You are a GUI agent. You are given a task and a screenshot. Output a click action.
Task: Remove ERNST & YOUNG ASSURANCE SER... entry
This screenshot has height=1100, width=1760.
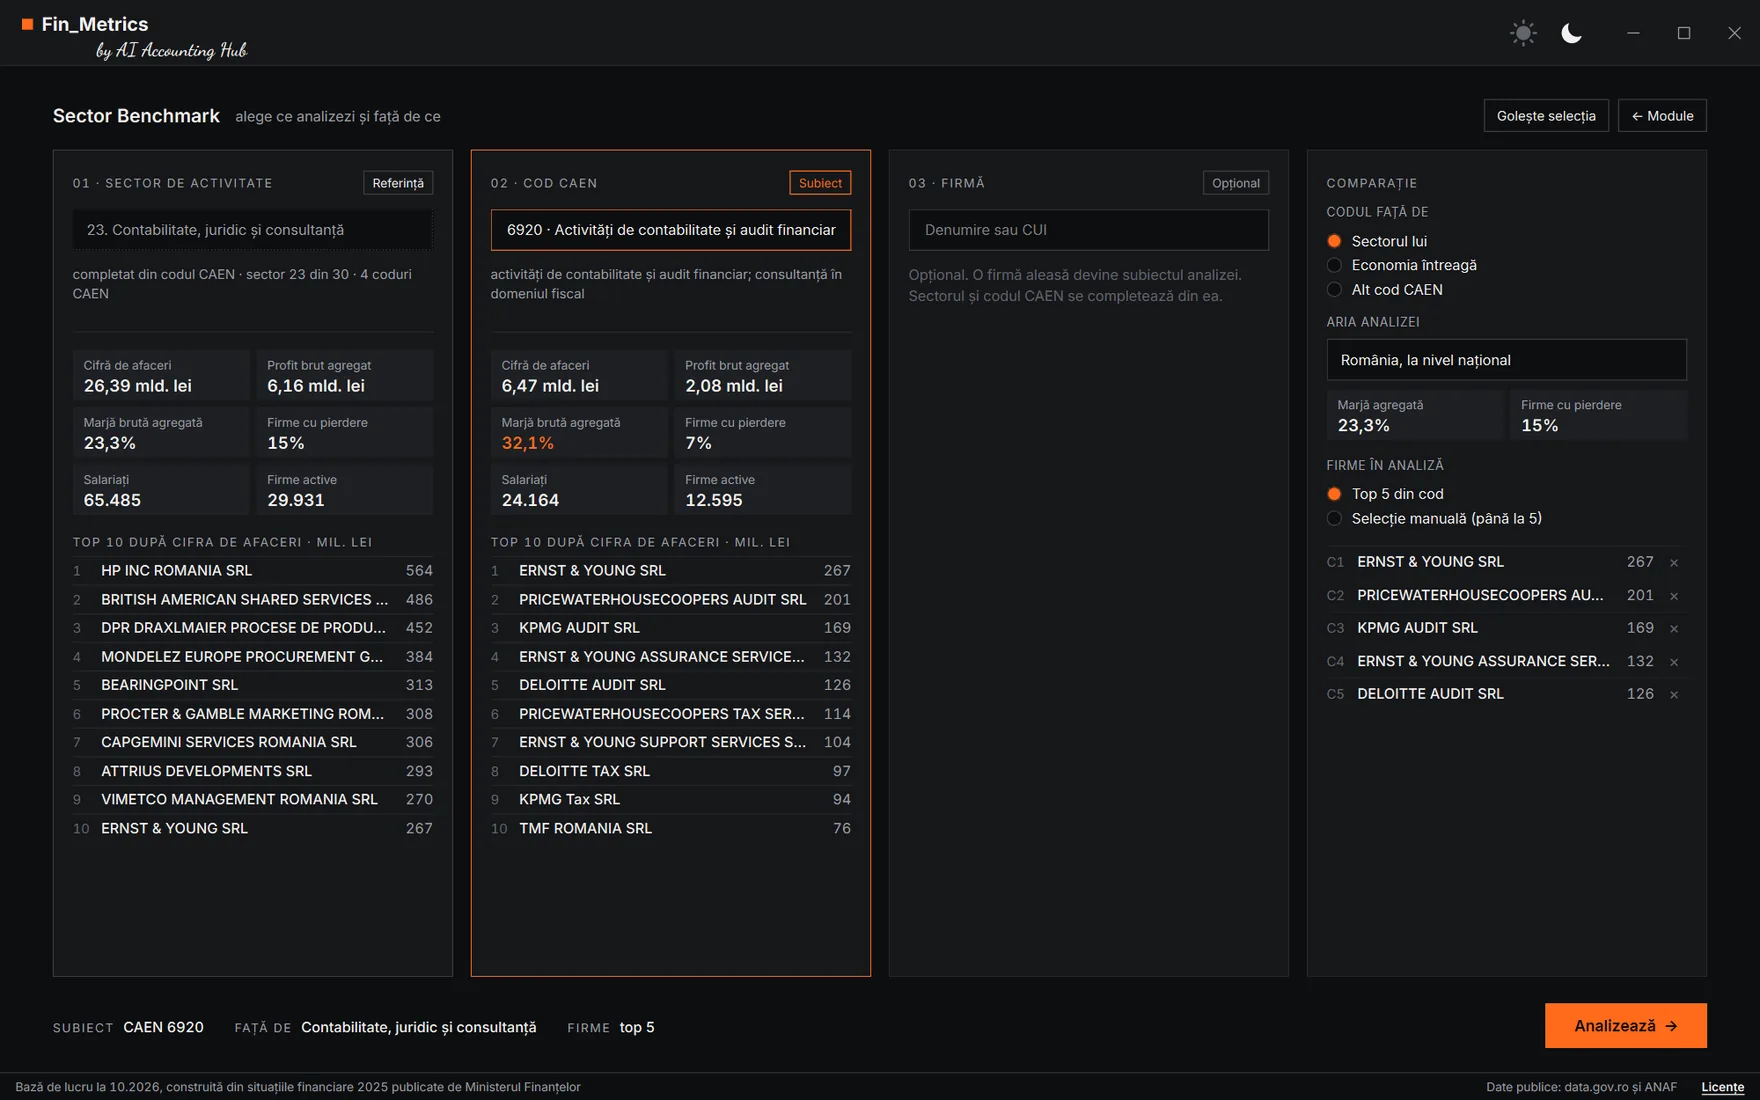pyautogui.click(x=1674, y=662)
